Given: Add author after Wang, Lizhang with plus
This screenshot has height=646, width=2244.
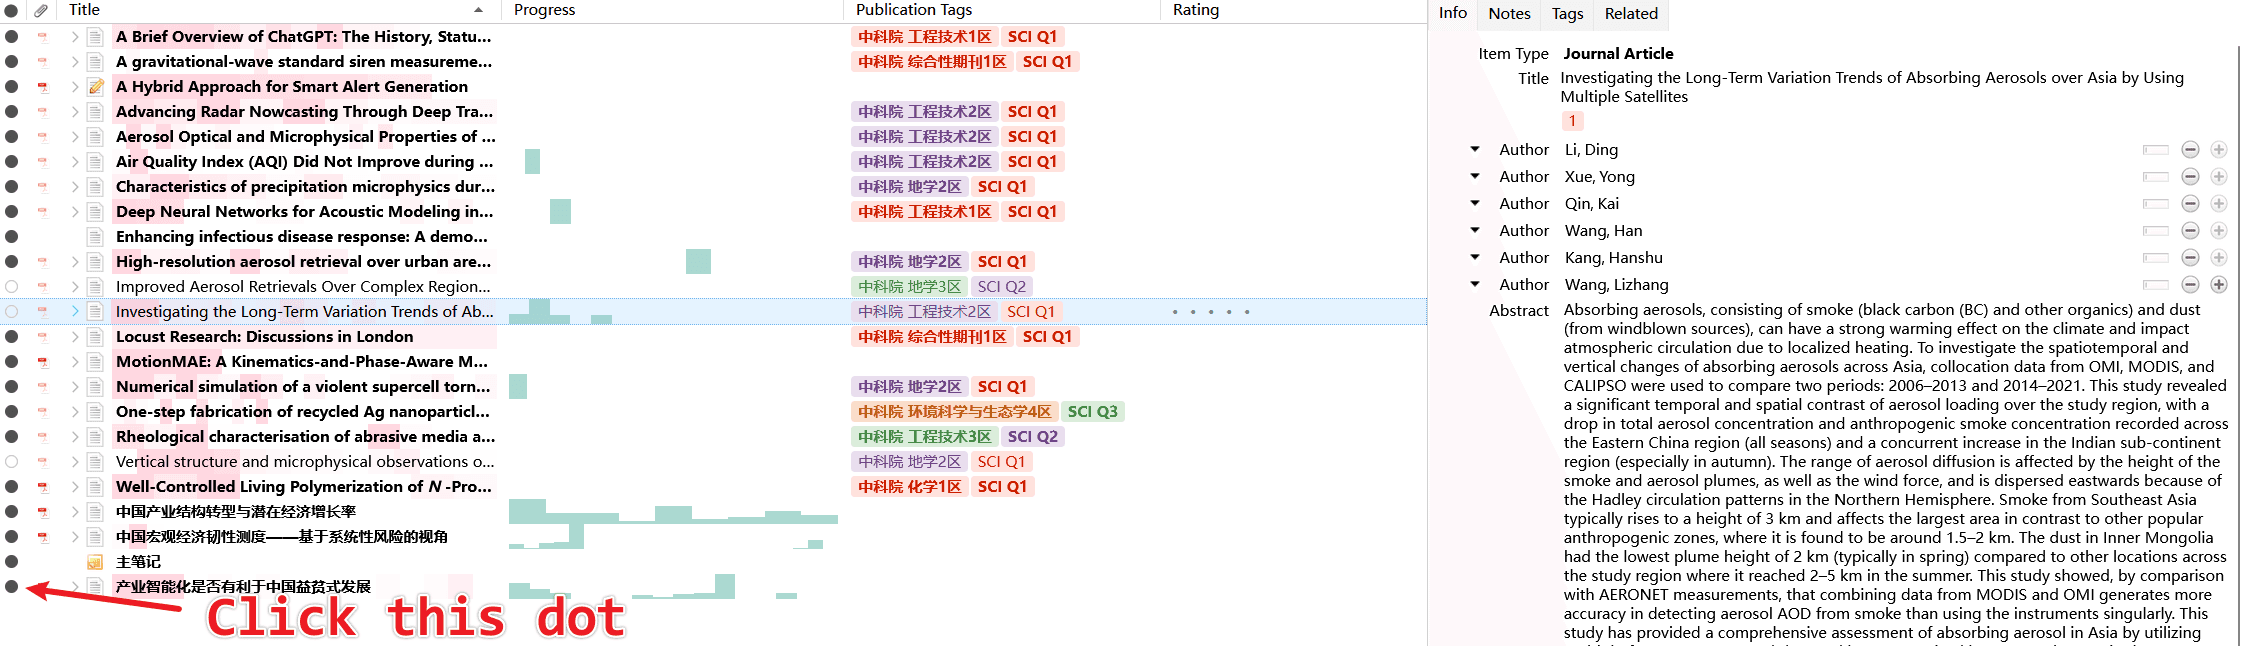Looking at the screenshot, I should pyautogui.click(x=2218, y=285).
